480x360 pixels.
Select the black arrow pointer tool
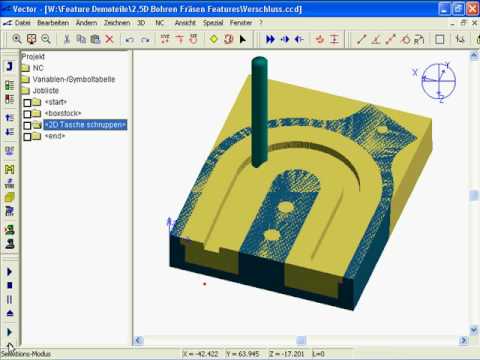243,39
